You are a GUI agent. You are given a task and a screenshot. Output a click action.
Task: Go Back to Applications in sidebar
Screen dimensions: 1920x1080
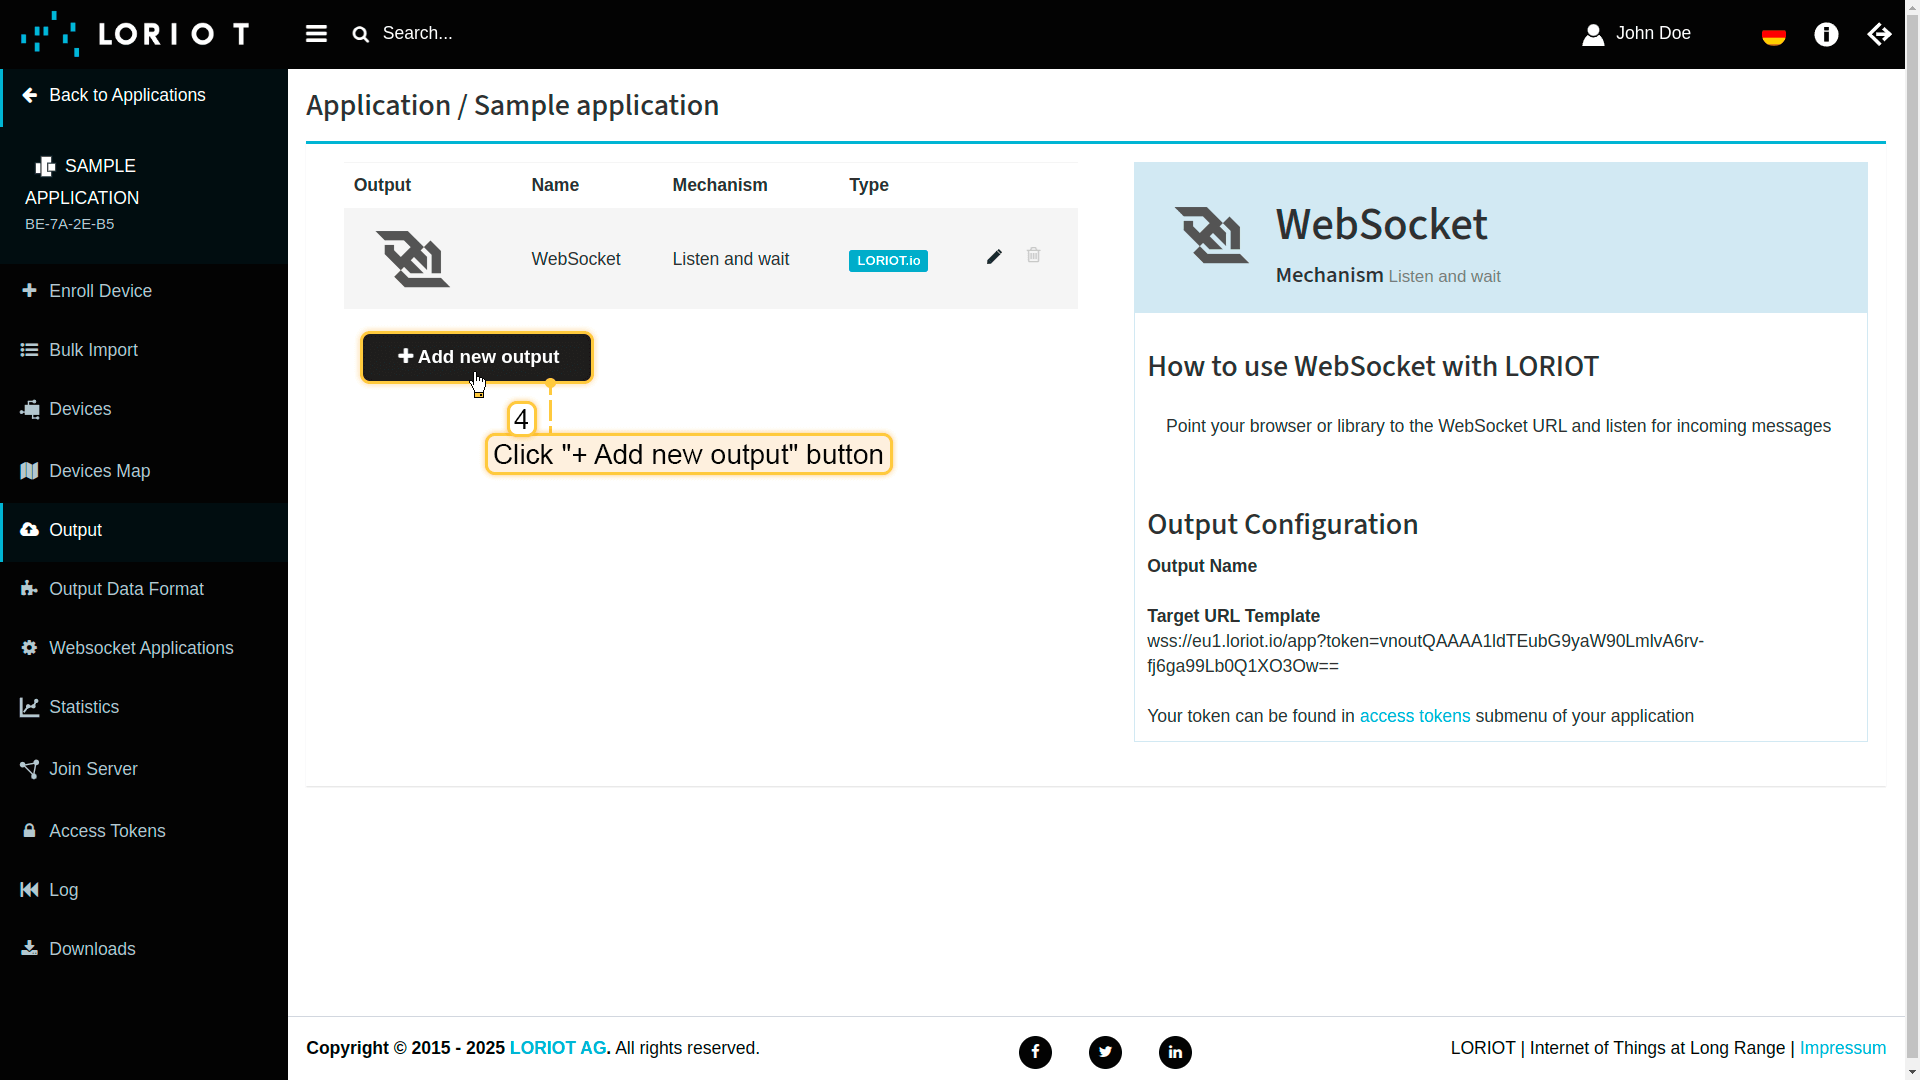coord(127,95)
